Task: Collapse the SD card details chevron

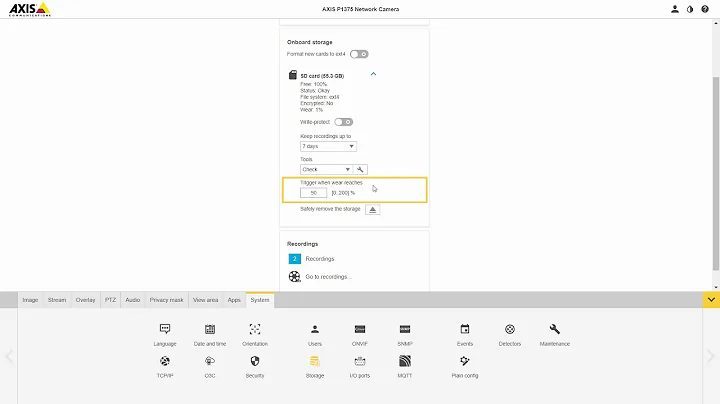Action: tap(373, 74)
